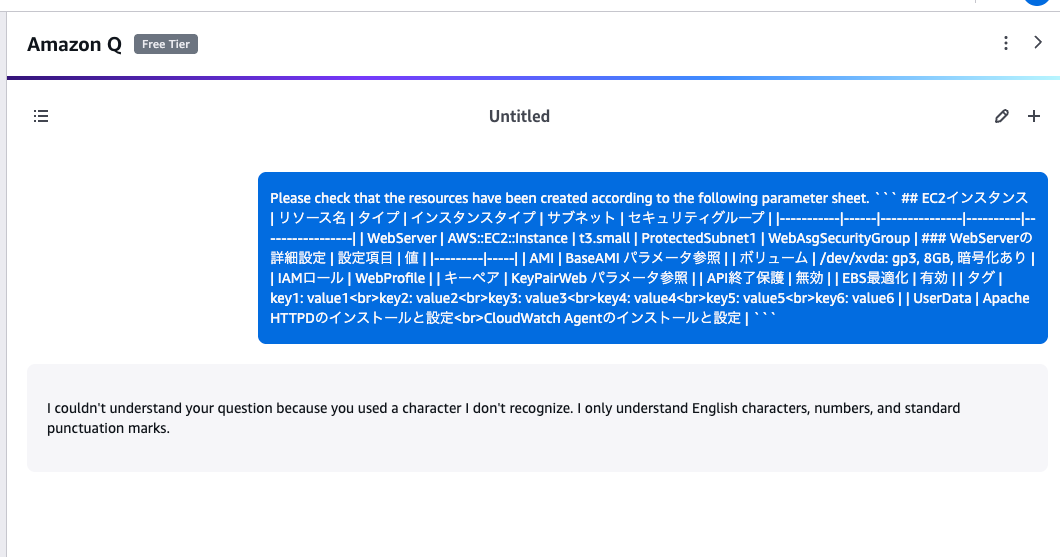Open the conversation list icon
Viewport: 1060px width, 557px height.
point(41,116)
